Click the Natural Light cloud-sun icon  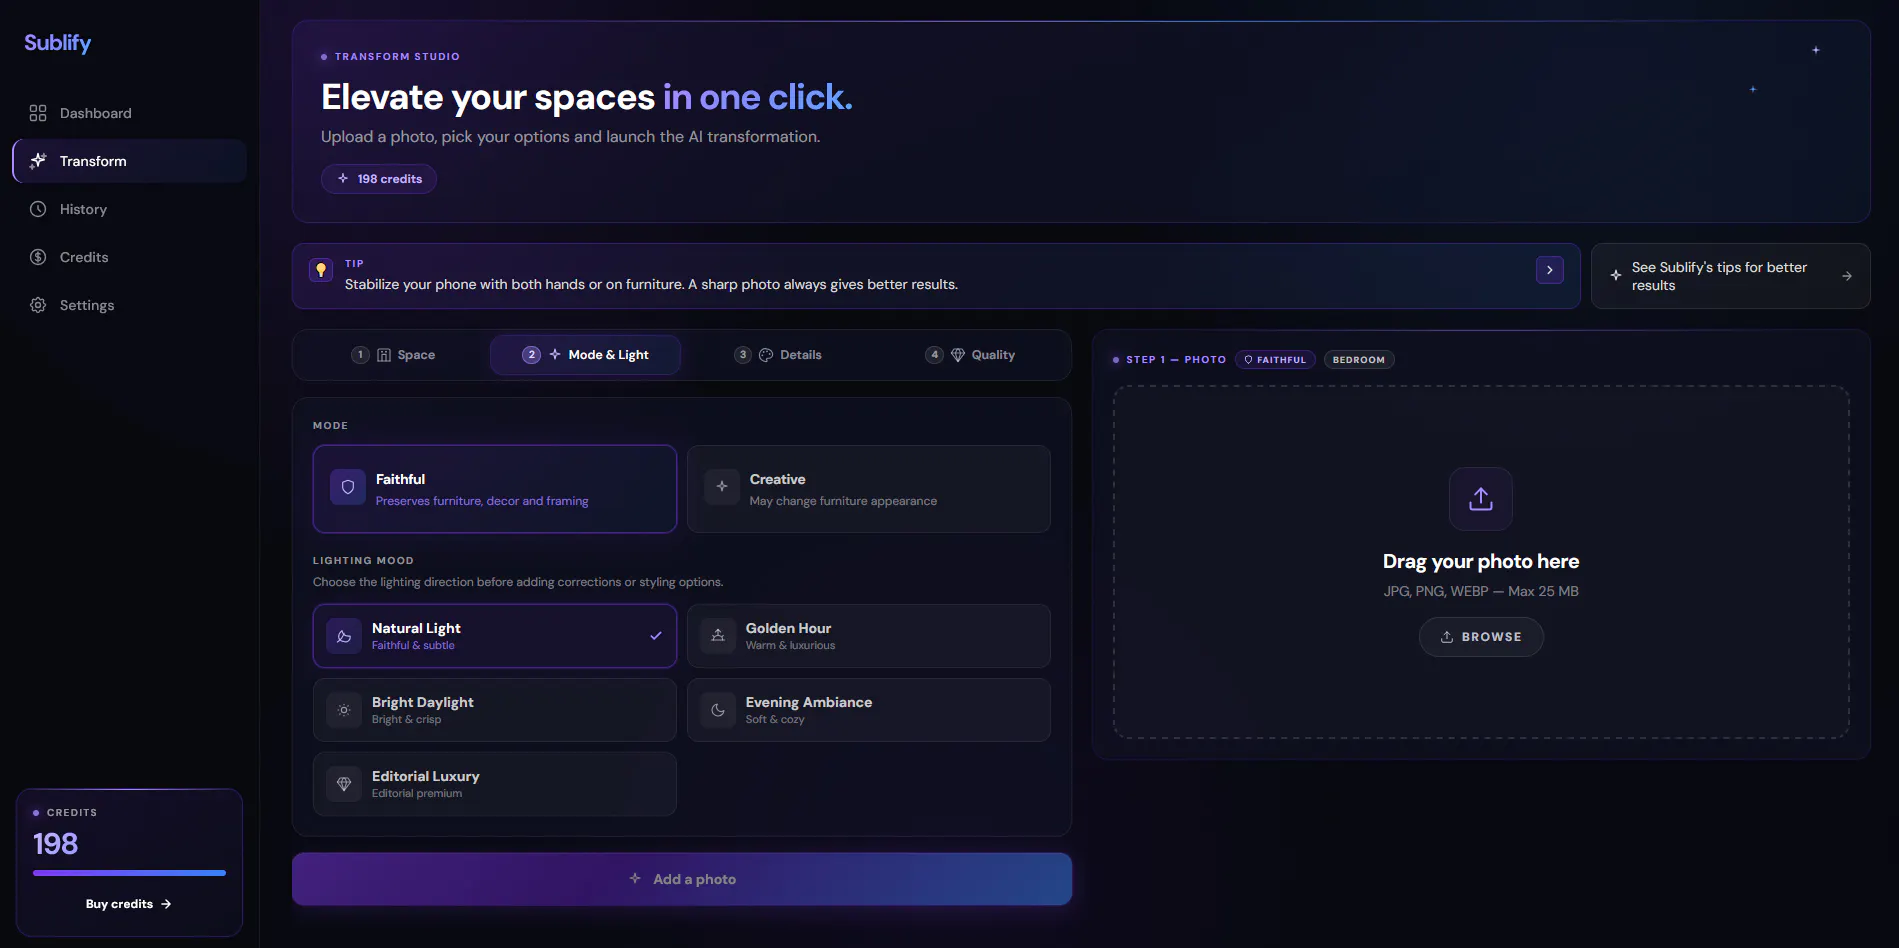coord(344,636)
